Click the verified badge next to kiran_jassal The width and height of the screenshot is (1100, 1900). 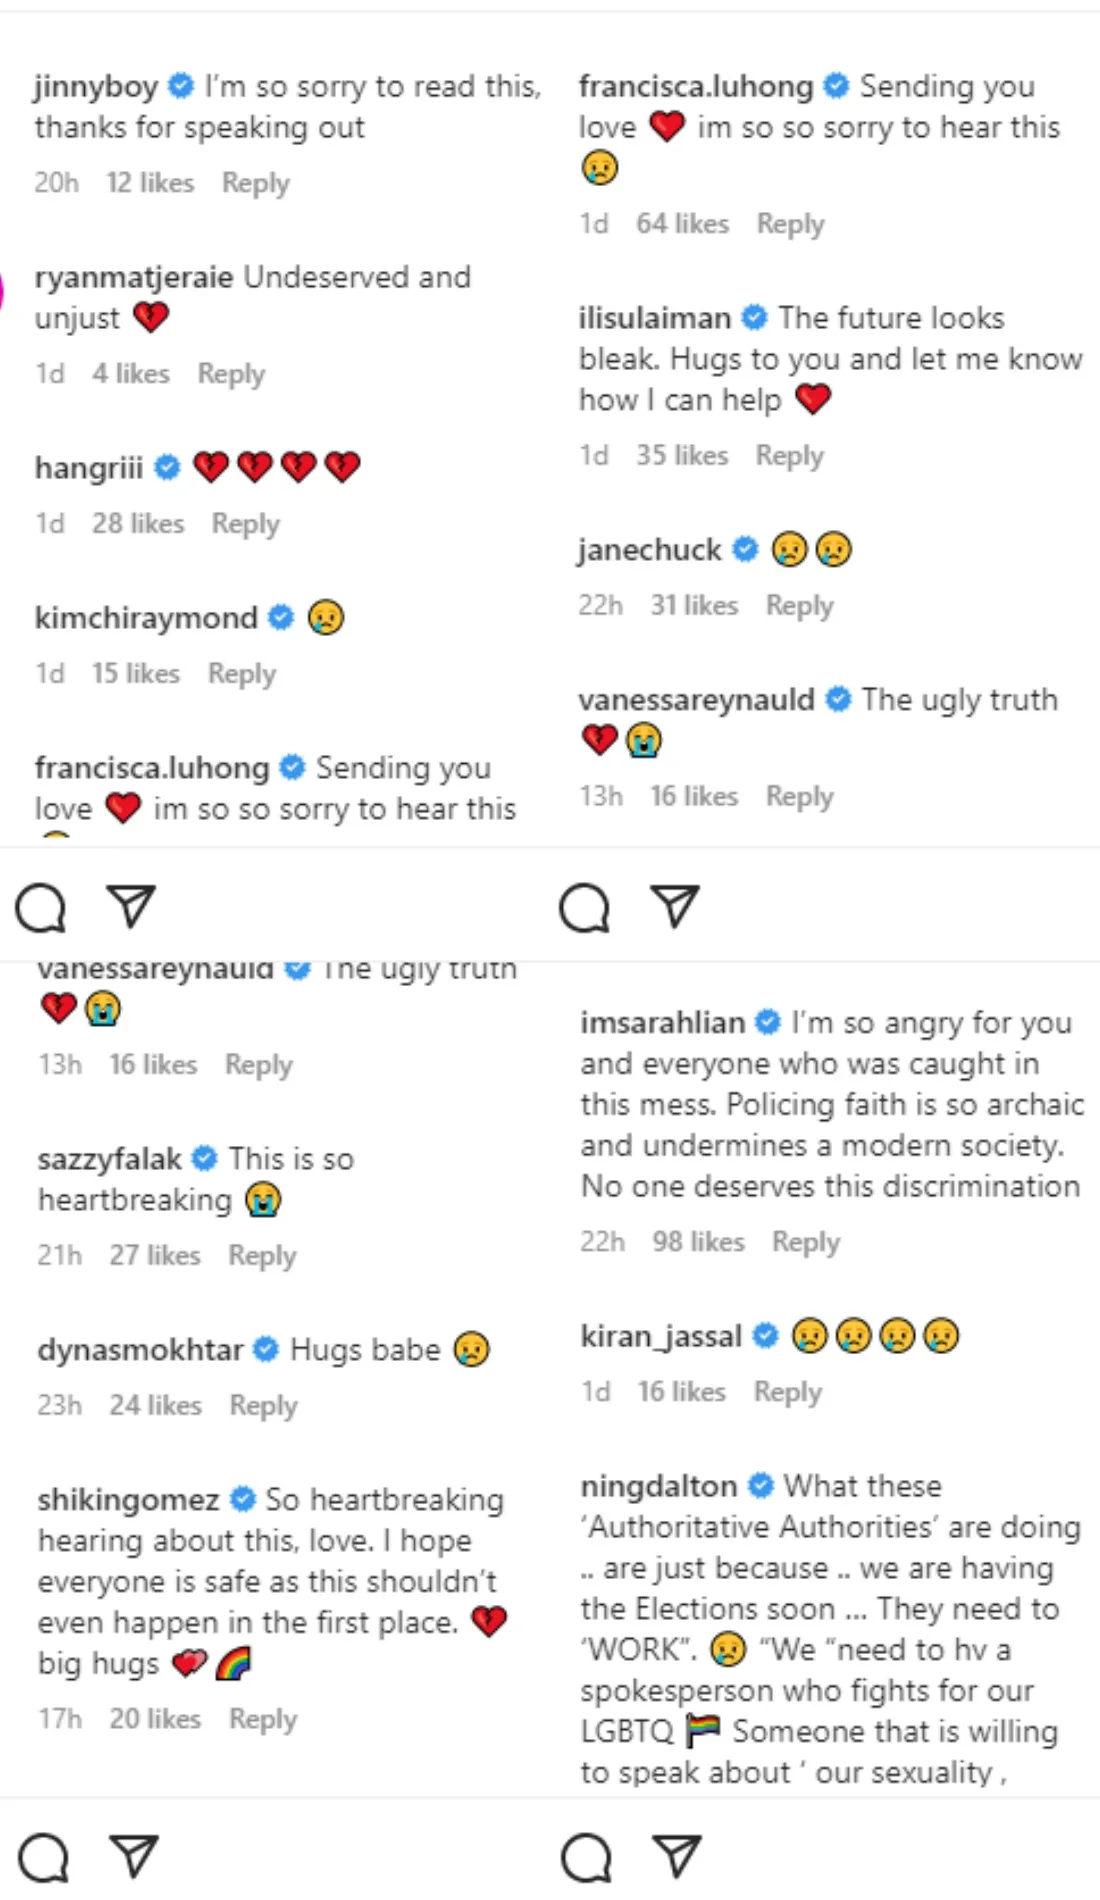[x=765, y=1335]
